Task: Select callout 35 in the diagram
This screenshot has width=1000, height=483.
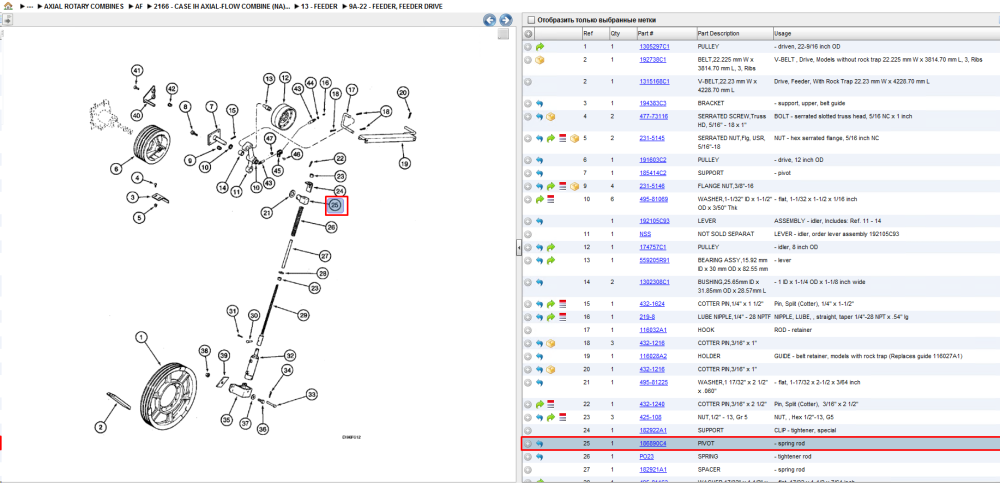Action: click(x=226, y=419)
